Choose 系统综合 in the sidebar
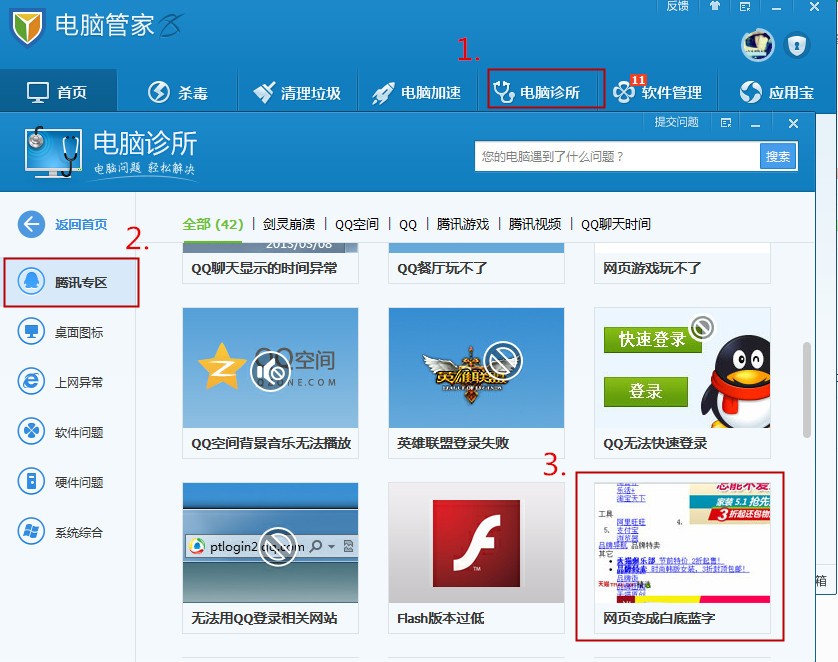The height and width of the screenshot is (662, 838). (x=68, y=532)
